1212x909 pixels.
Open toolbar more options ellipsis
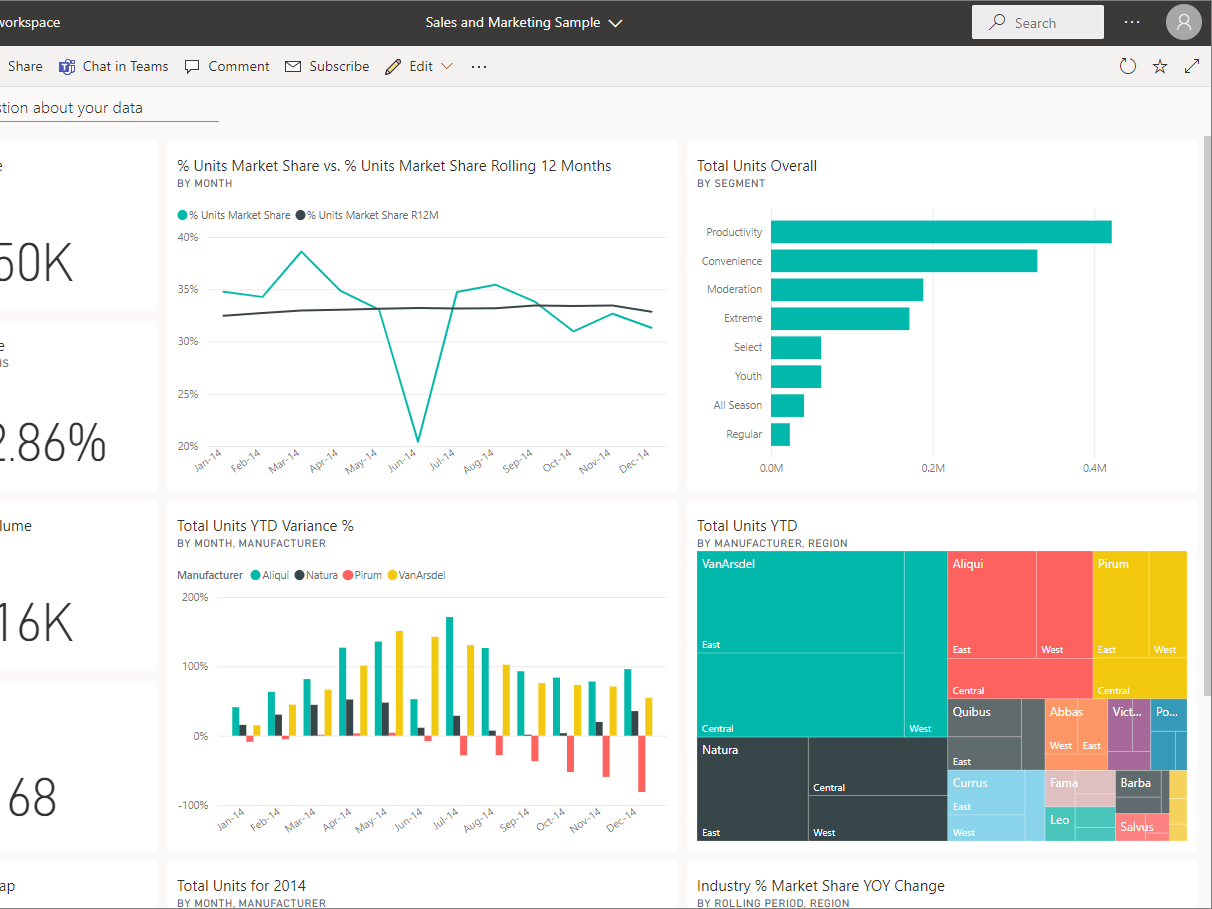pos(479,66)
